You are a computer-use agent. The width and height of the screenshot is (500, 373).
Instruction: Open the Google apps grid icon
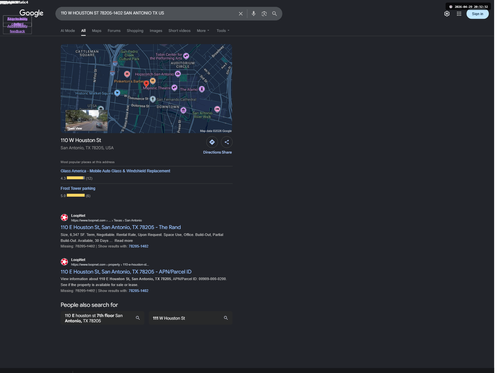(459, 14)
